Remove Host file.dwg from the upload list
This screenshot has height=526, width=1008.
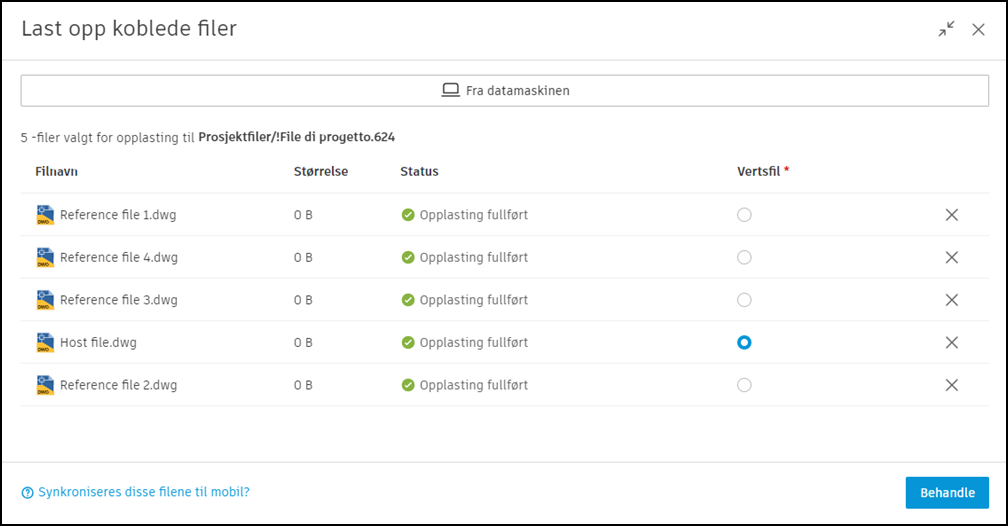pos(951,342)
